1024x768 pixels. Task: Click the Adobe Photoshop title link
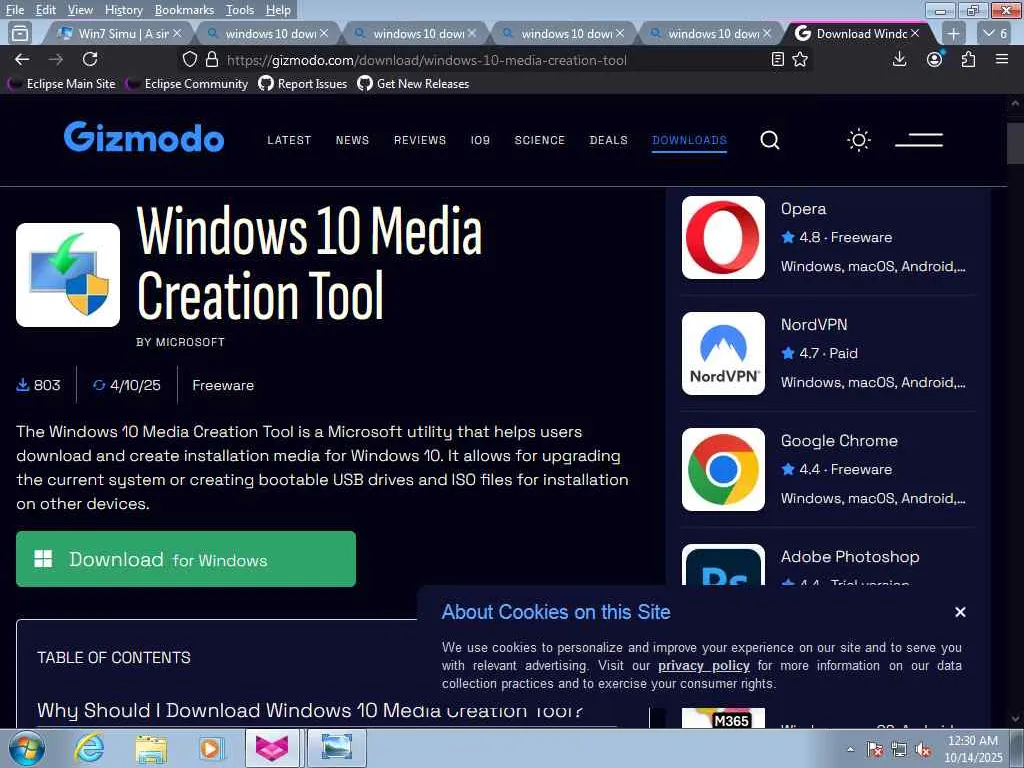850,556
